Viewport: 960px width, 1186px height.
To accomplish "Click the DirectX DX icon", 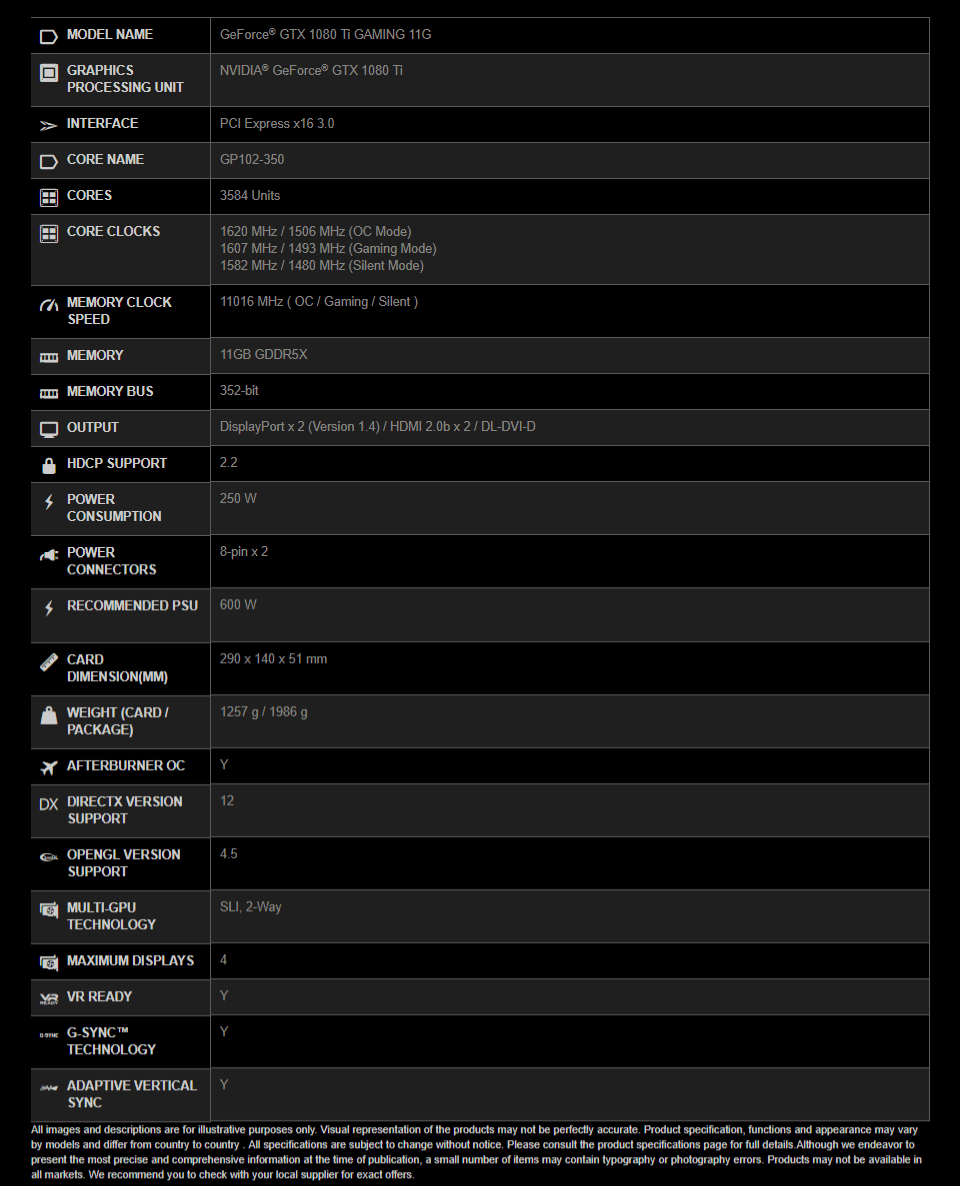I will pos(48,804).
